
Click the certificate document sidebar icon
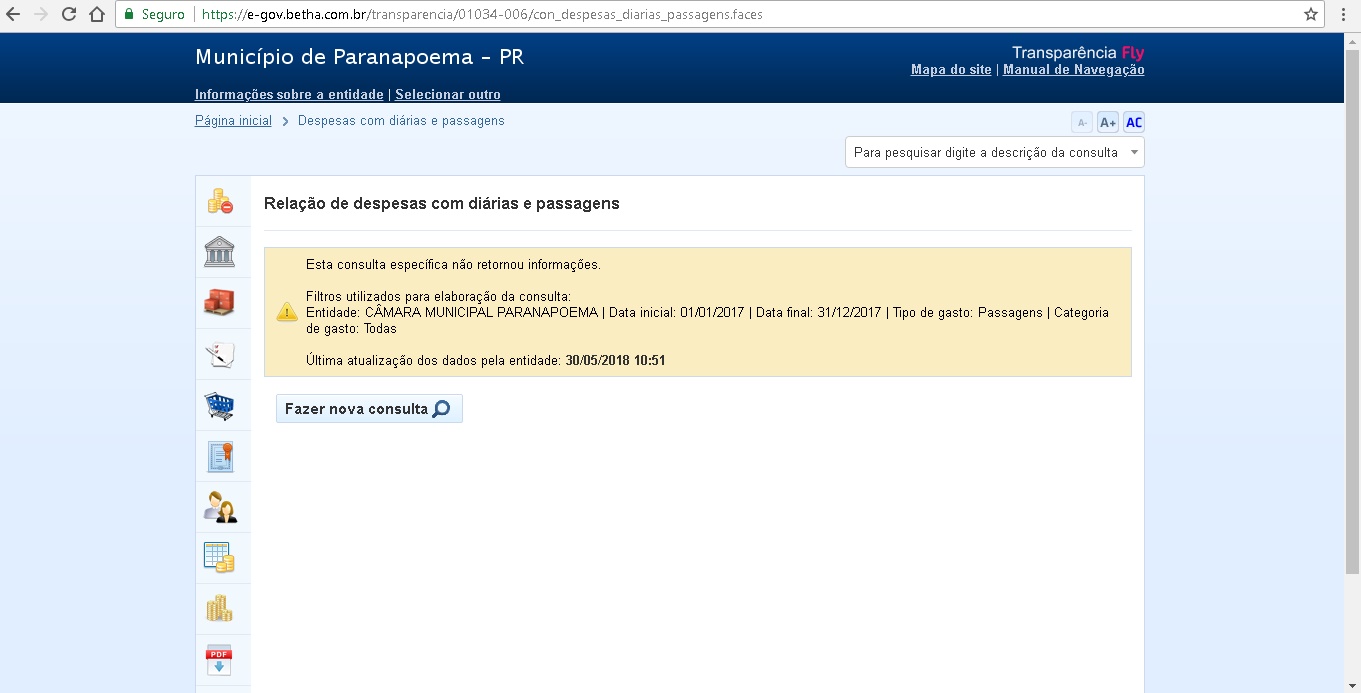220,456
